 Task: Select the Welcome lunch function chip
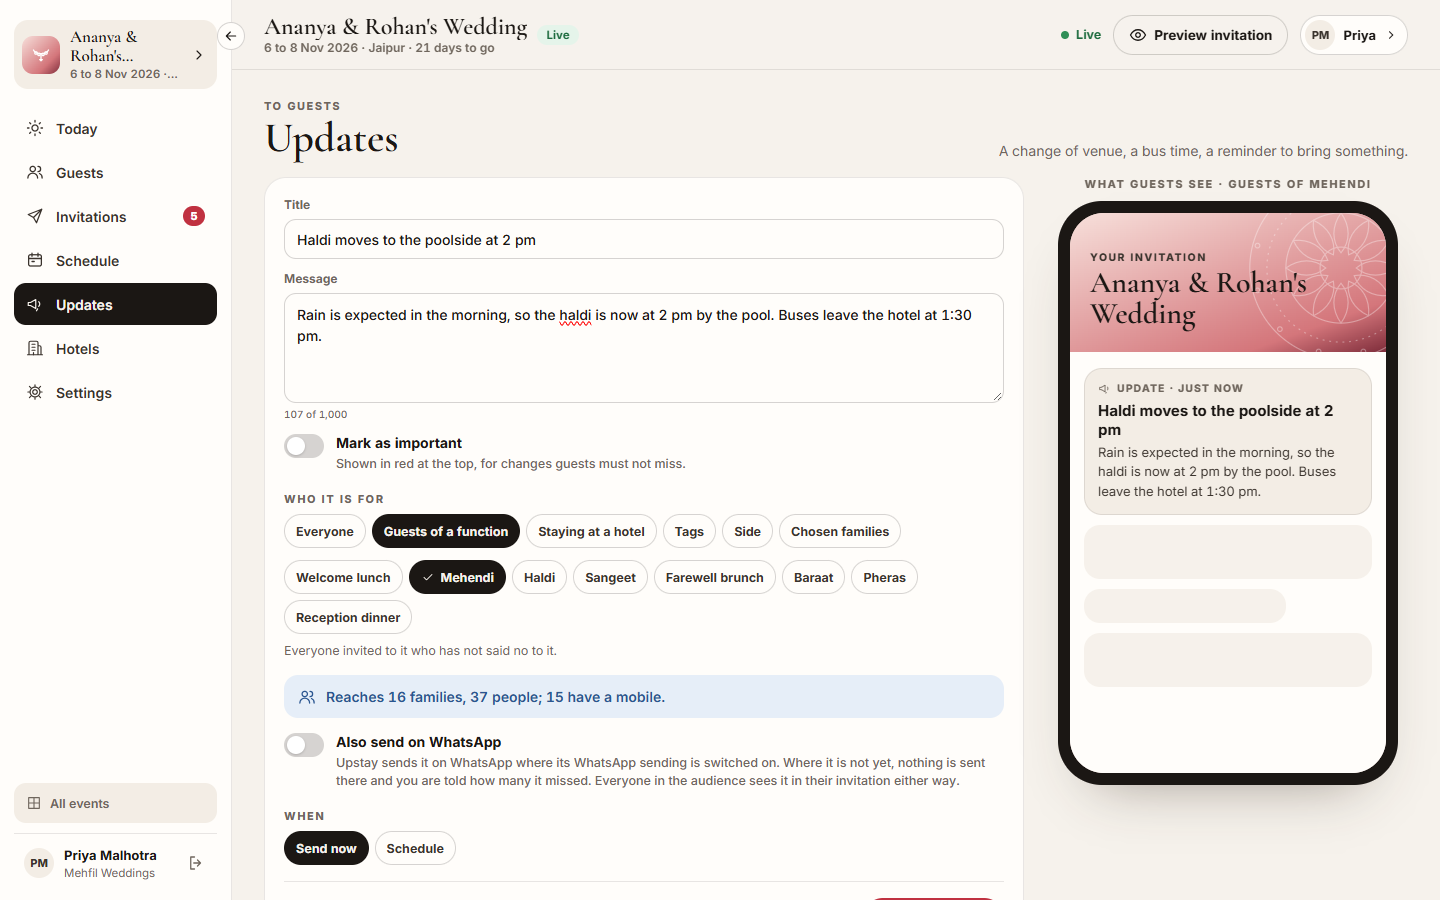pyautogui.click(x=343, y=577)
